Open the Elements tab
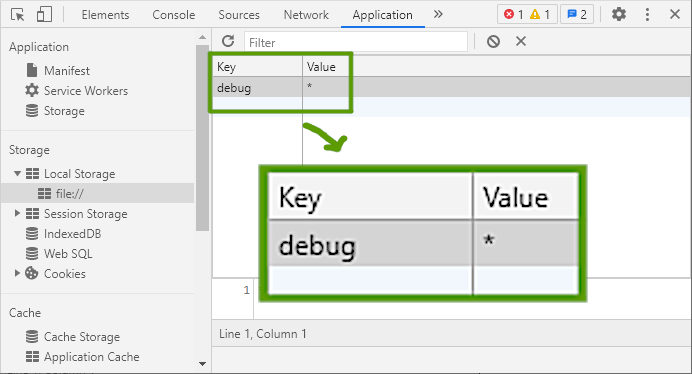This screenshot has height=374, width=692. (x=105, y=15)
